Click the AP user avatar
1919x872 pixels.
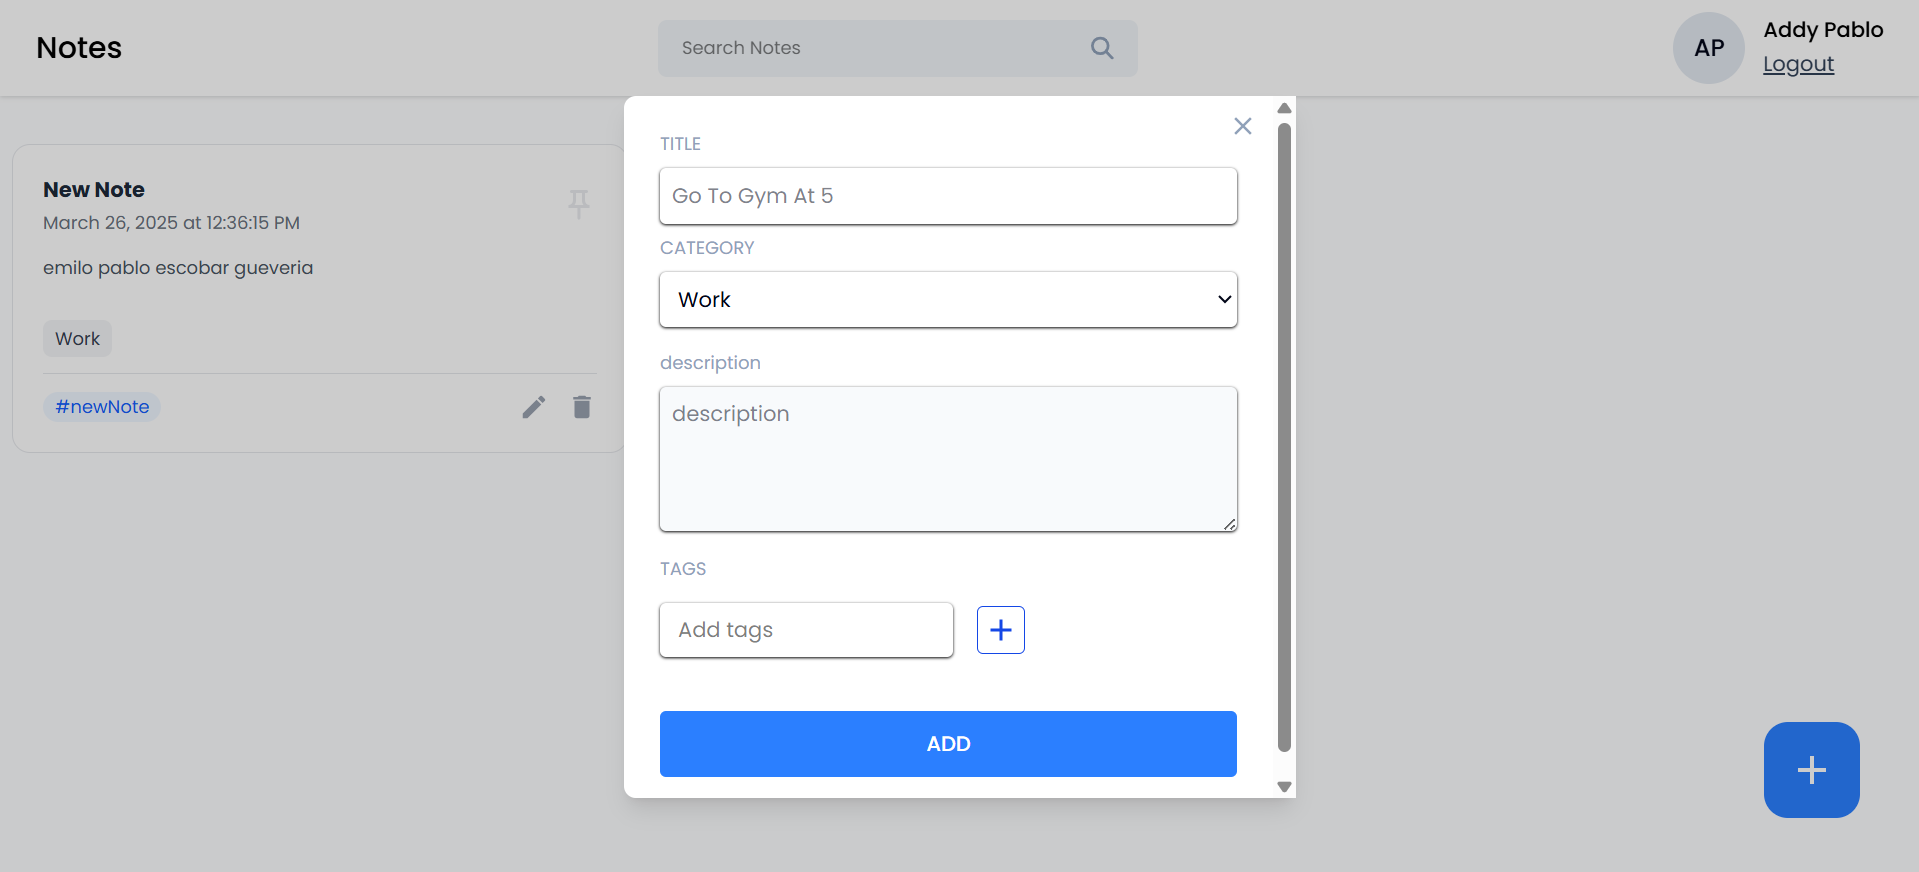pyautogui.click(x=1709, y=48)
